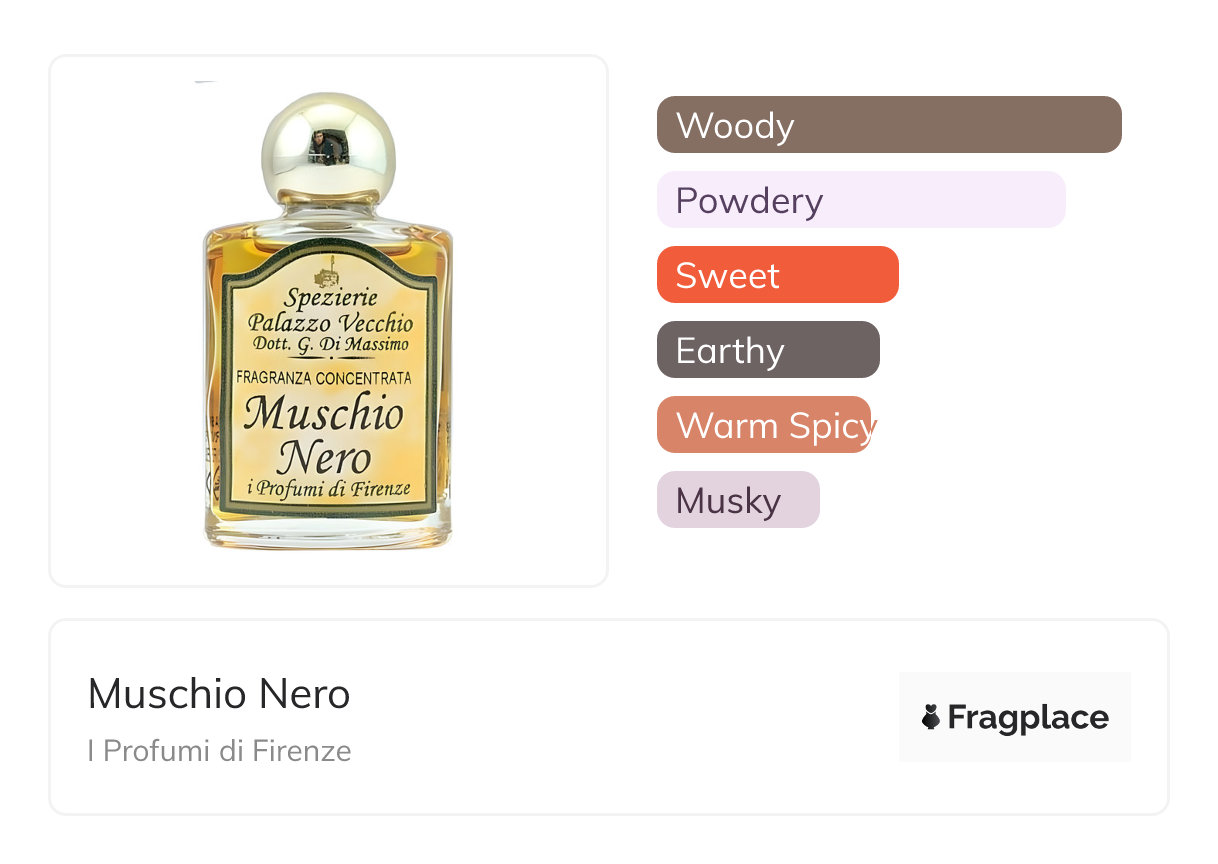
Task: Click the Fragplace wordmark text
Action: point(1028,718)
